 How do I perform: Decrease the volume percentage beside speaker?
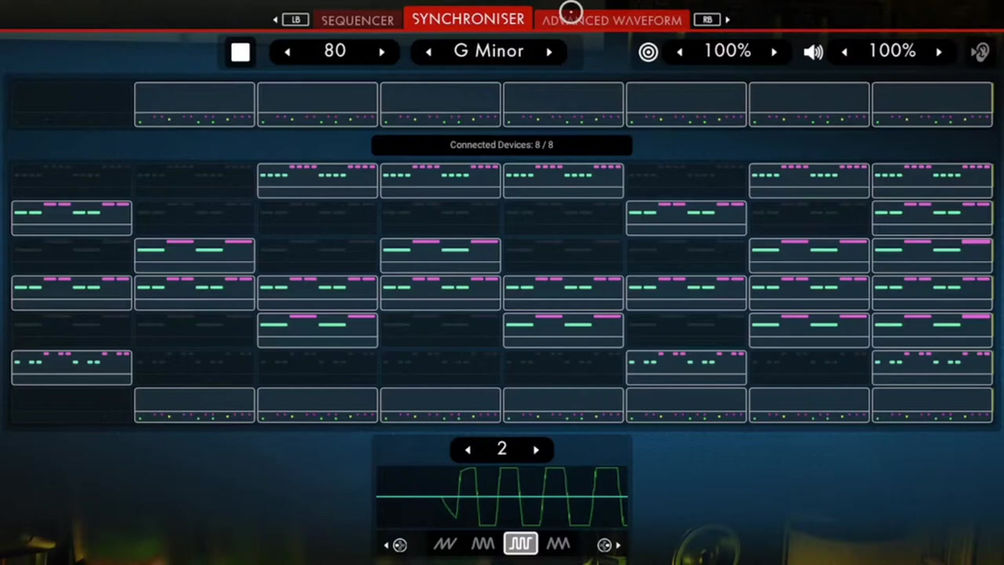pyautogui.click(x=845, y=52)
